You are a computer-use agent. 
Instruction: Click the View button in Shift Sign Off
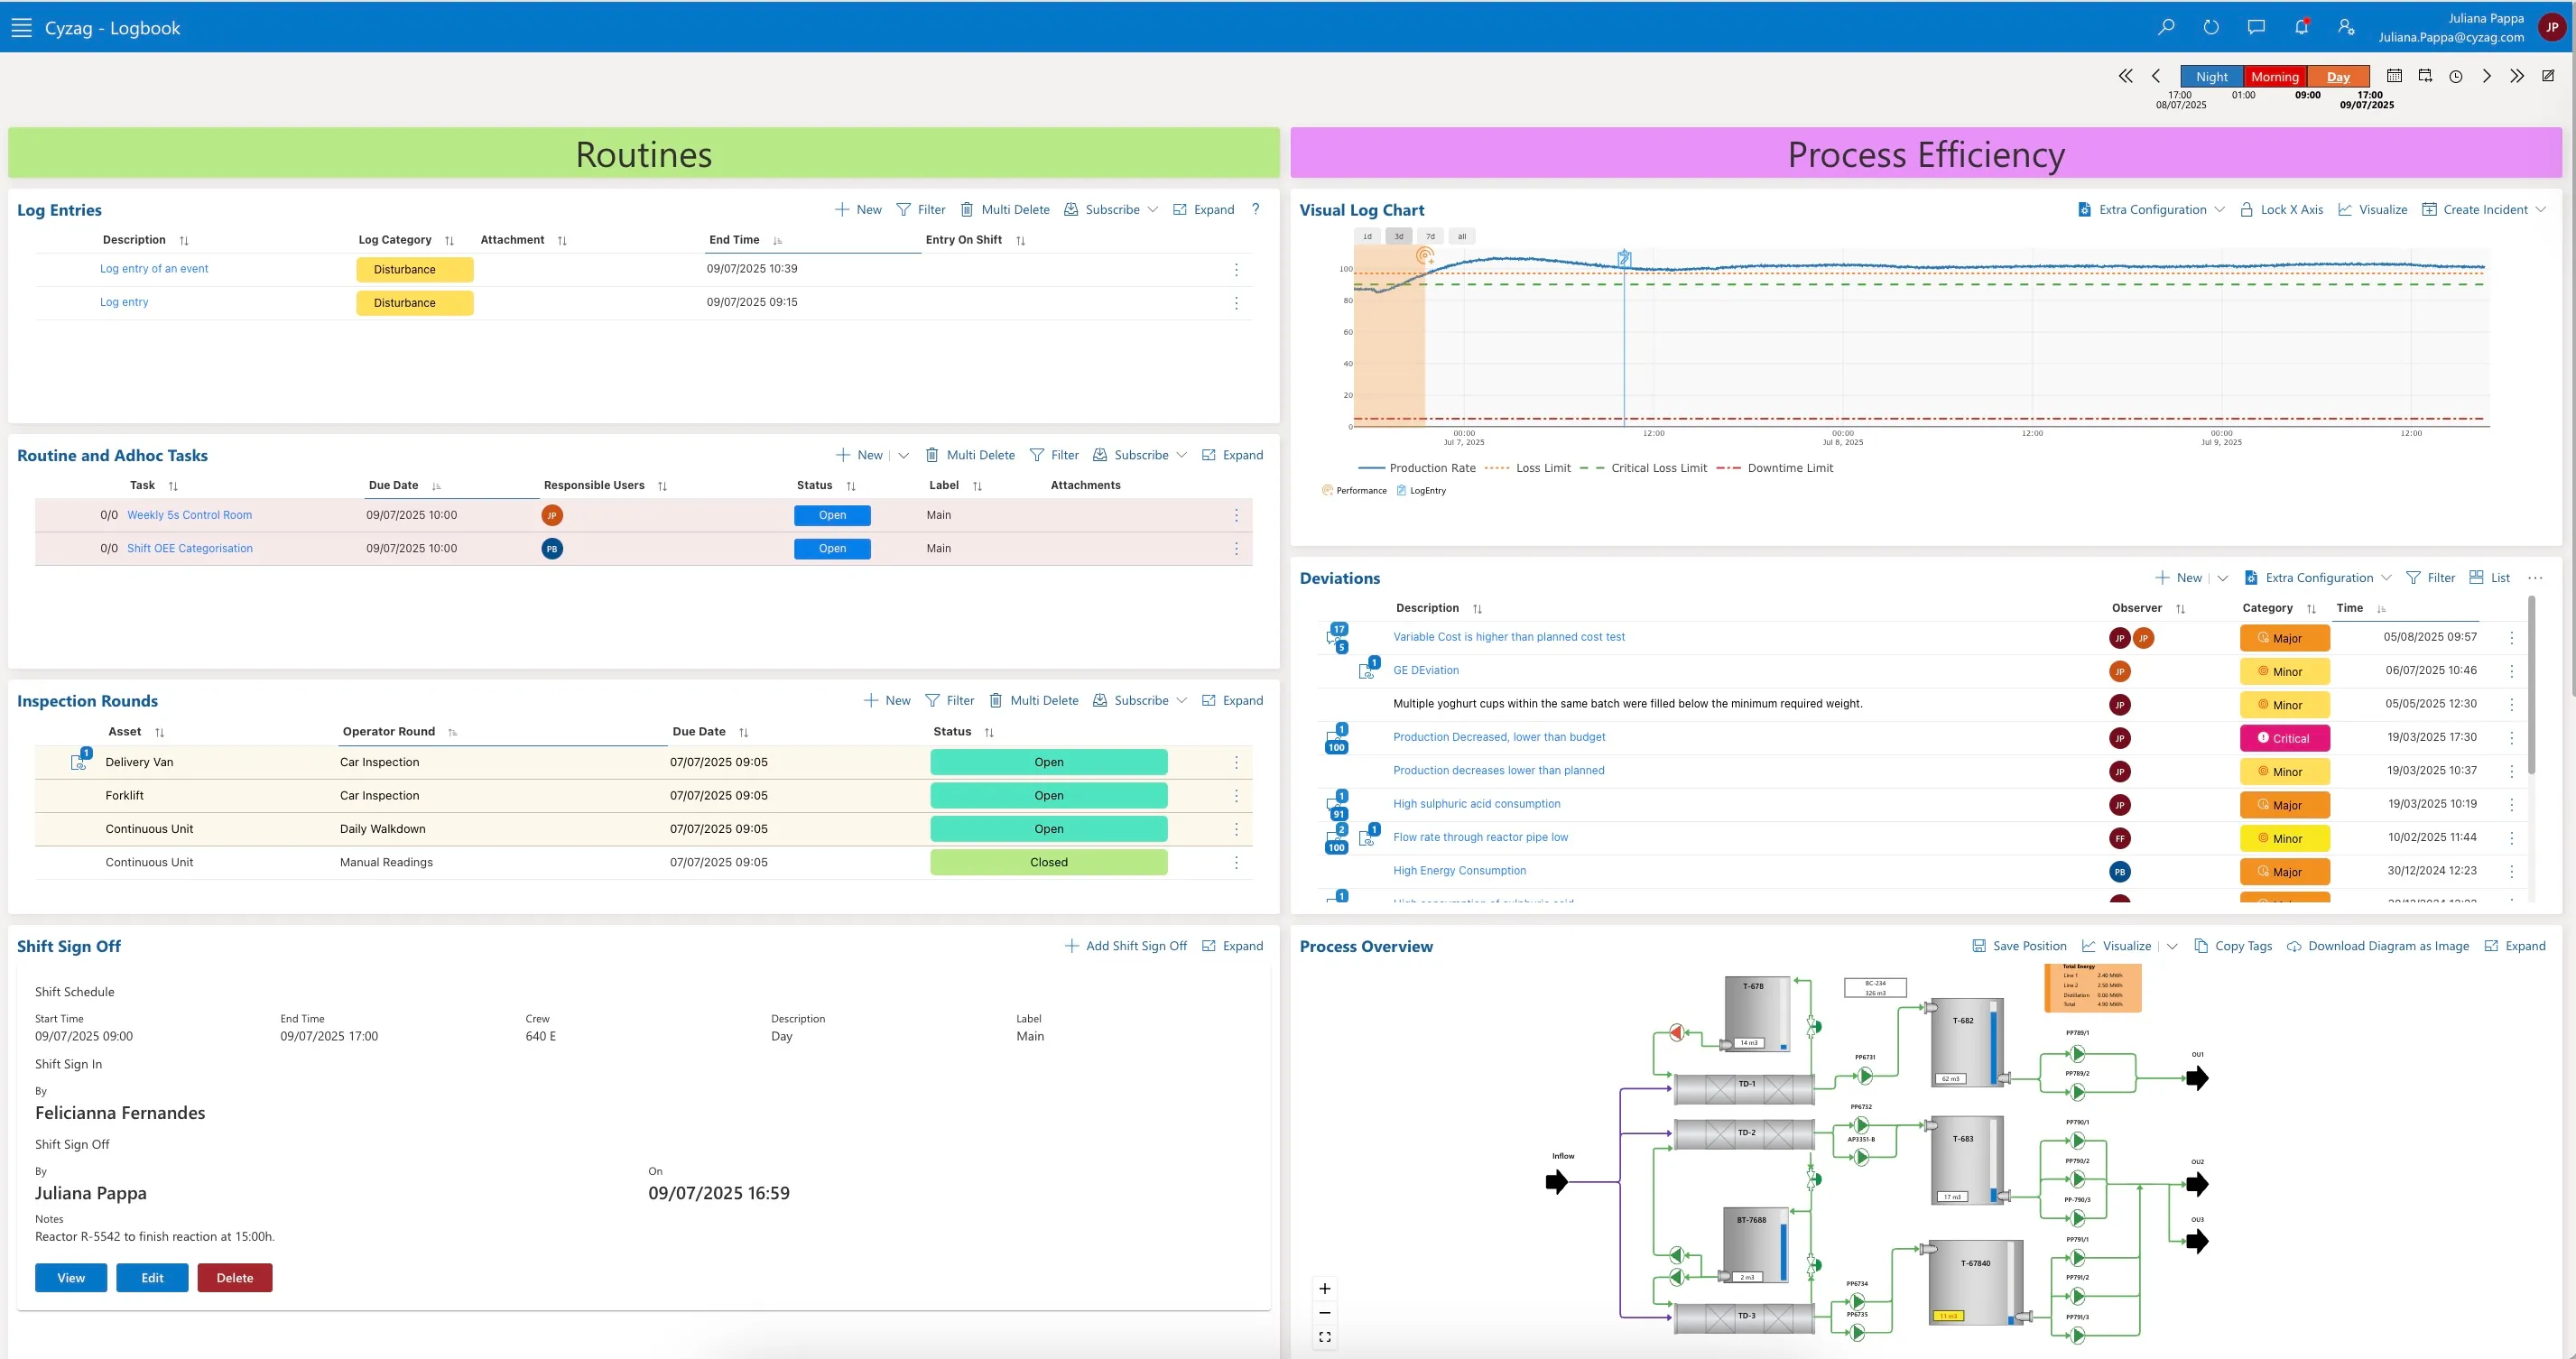[x=71, y=1277]
